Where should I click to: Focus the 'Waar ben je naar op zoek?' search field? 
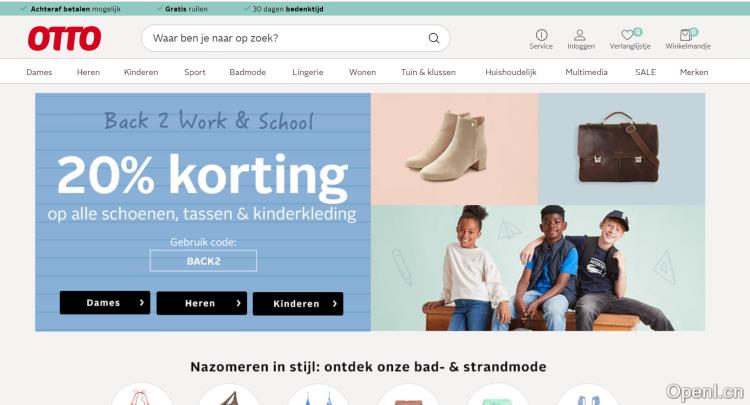(x=296, y=38)
